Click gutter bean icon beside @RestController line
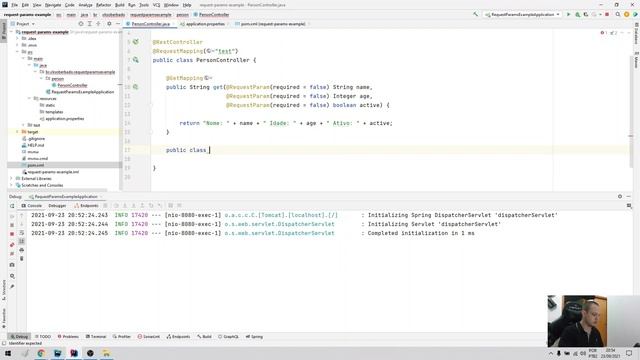Image resolution: width=640 pixels, height=360 pixels. (x=136, y=42)
